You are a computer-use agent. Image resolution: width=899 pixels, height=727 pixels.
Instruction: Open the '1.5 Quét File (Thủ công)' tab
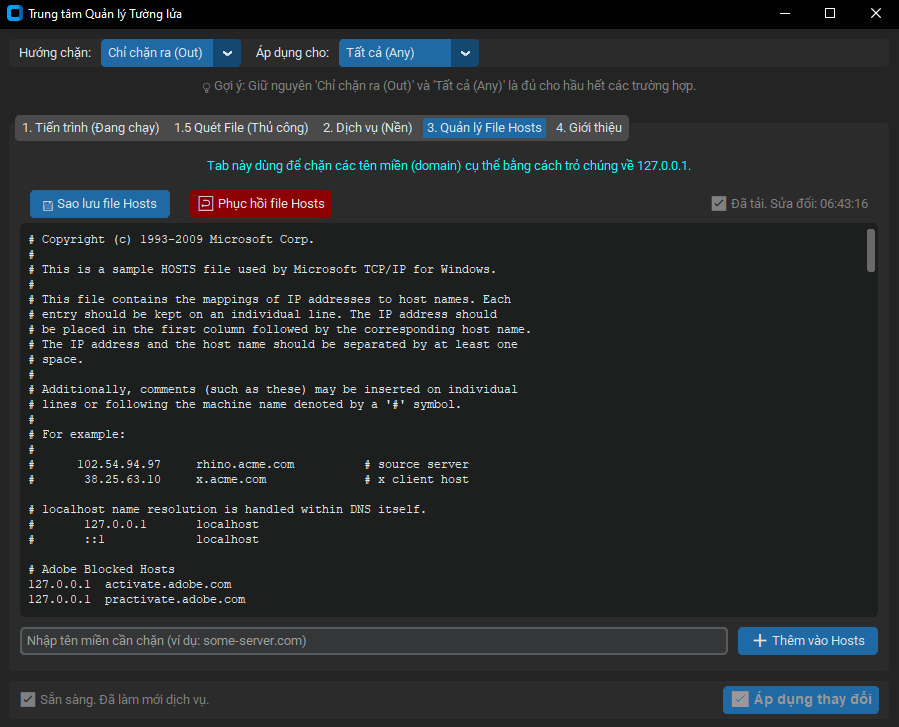click(x=241, y=128)
